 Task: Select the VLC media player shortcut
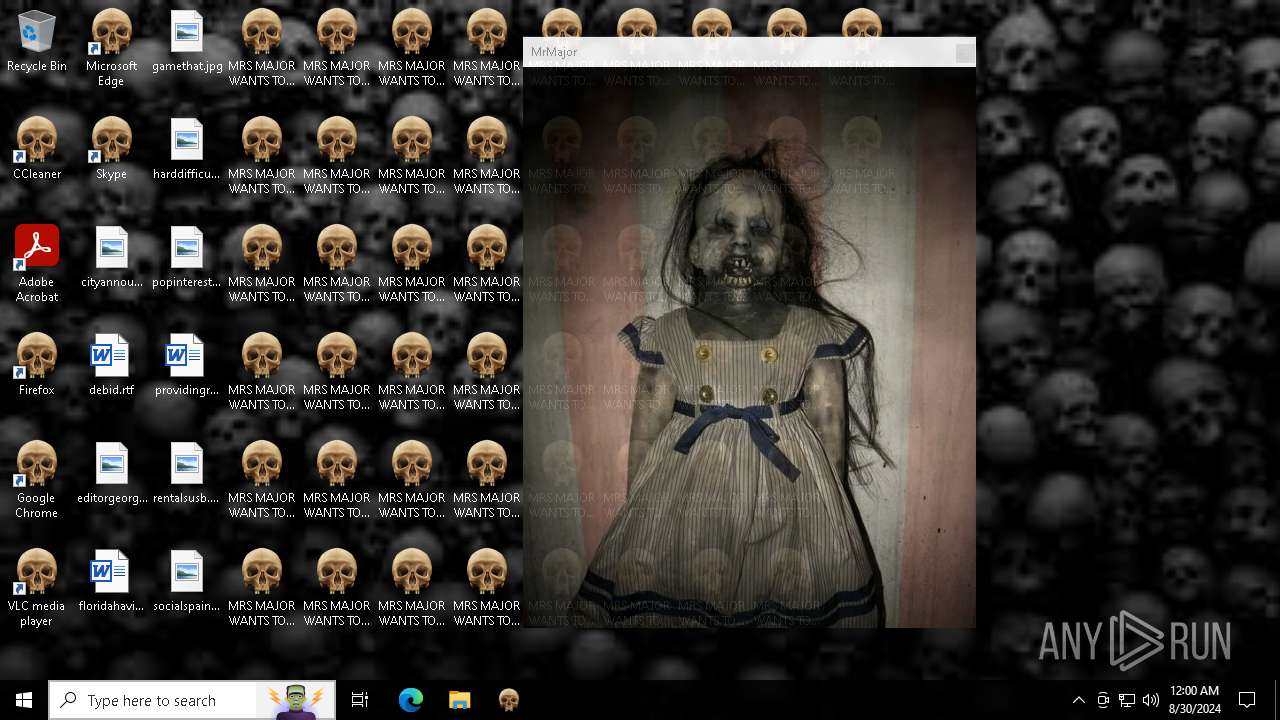[x=37, y=589]
